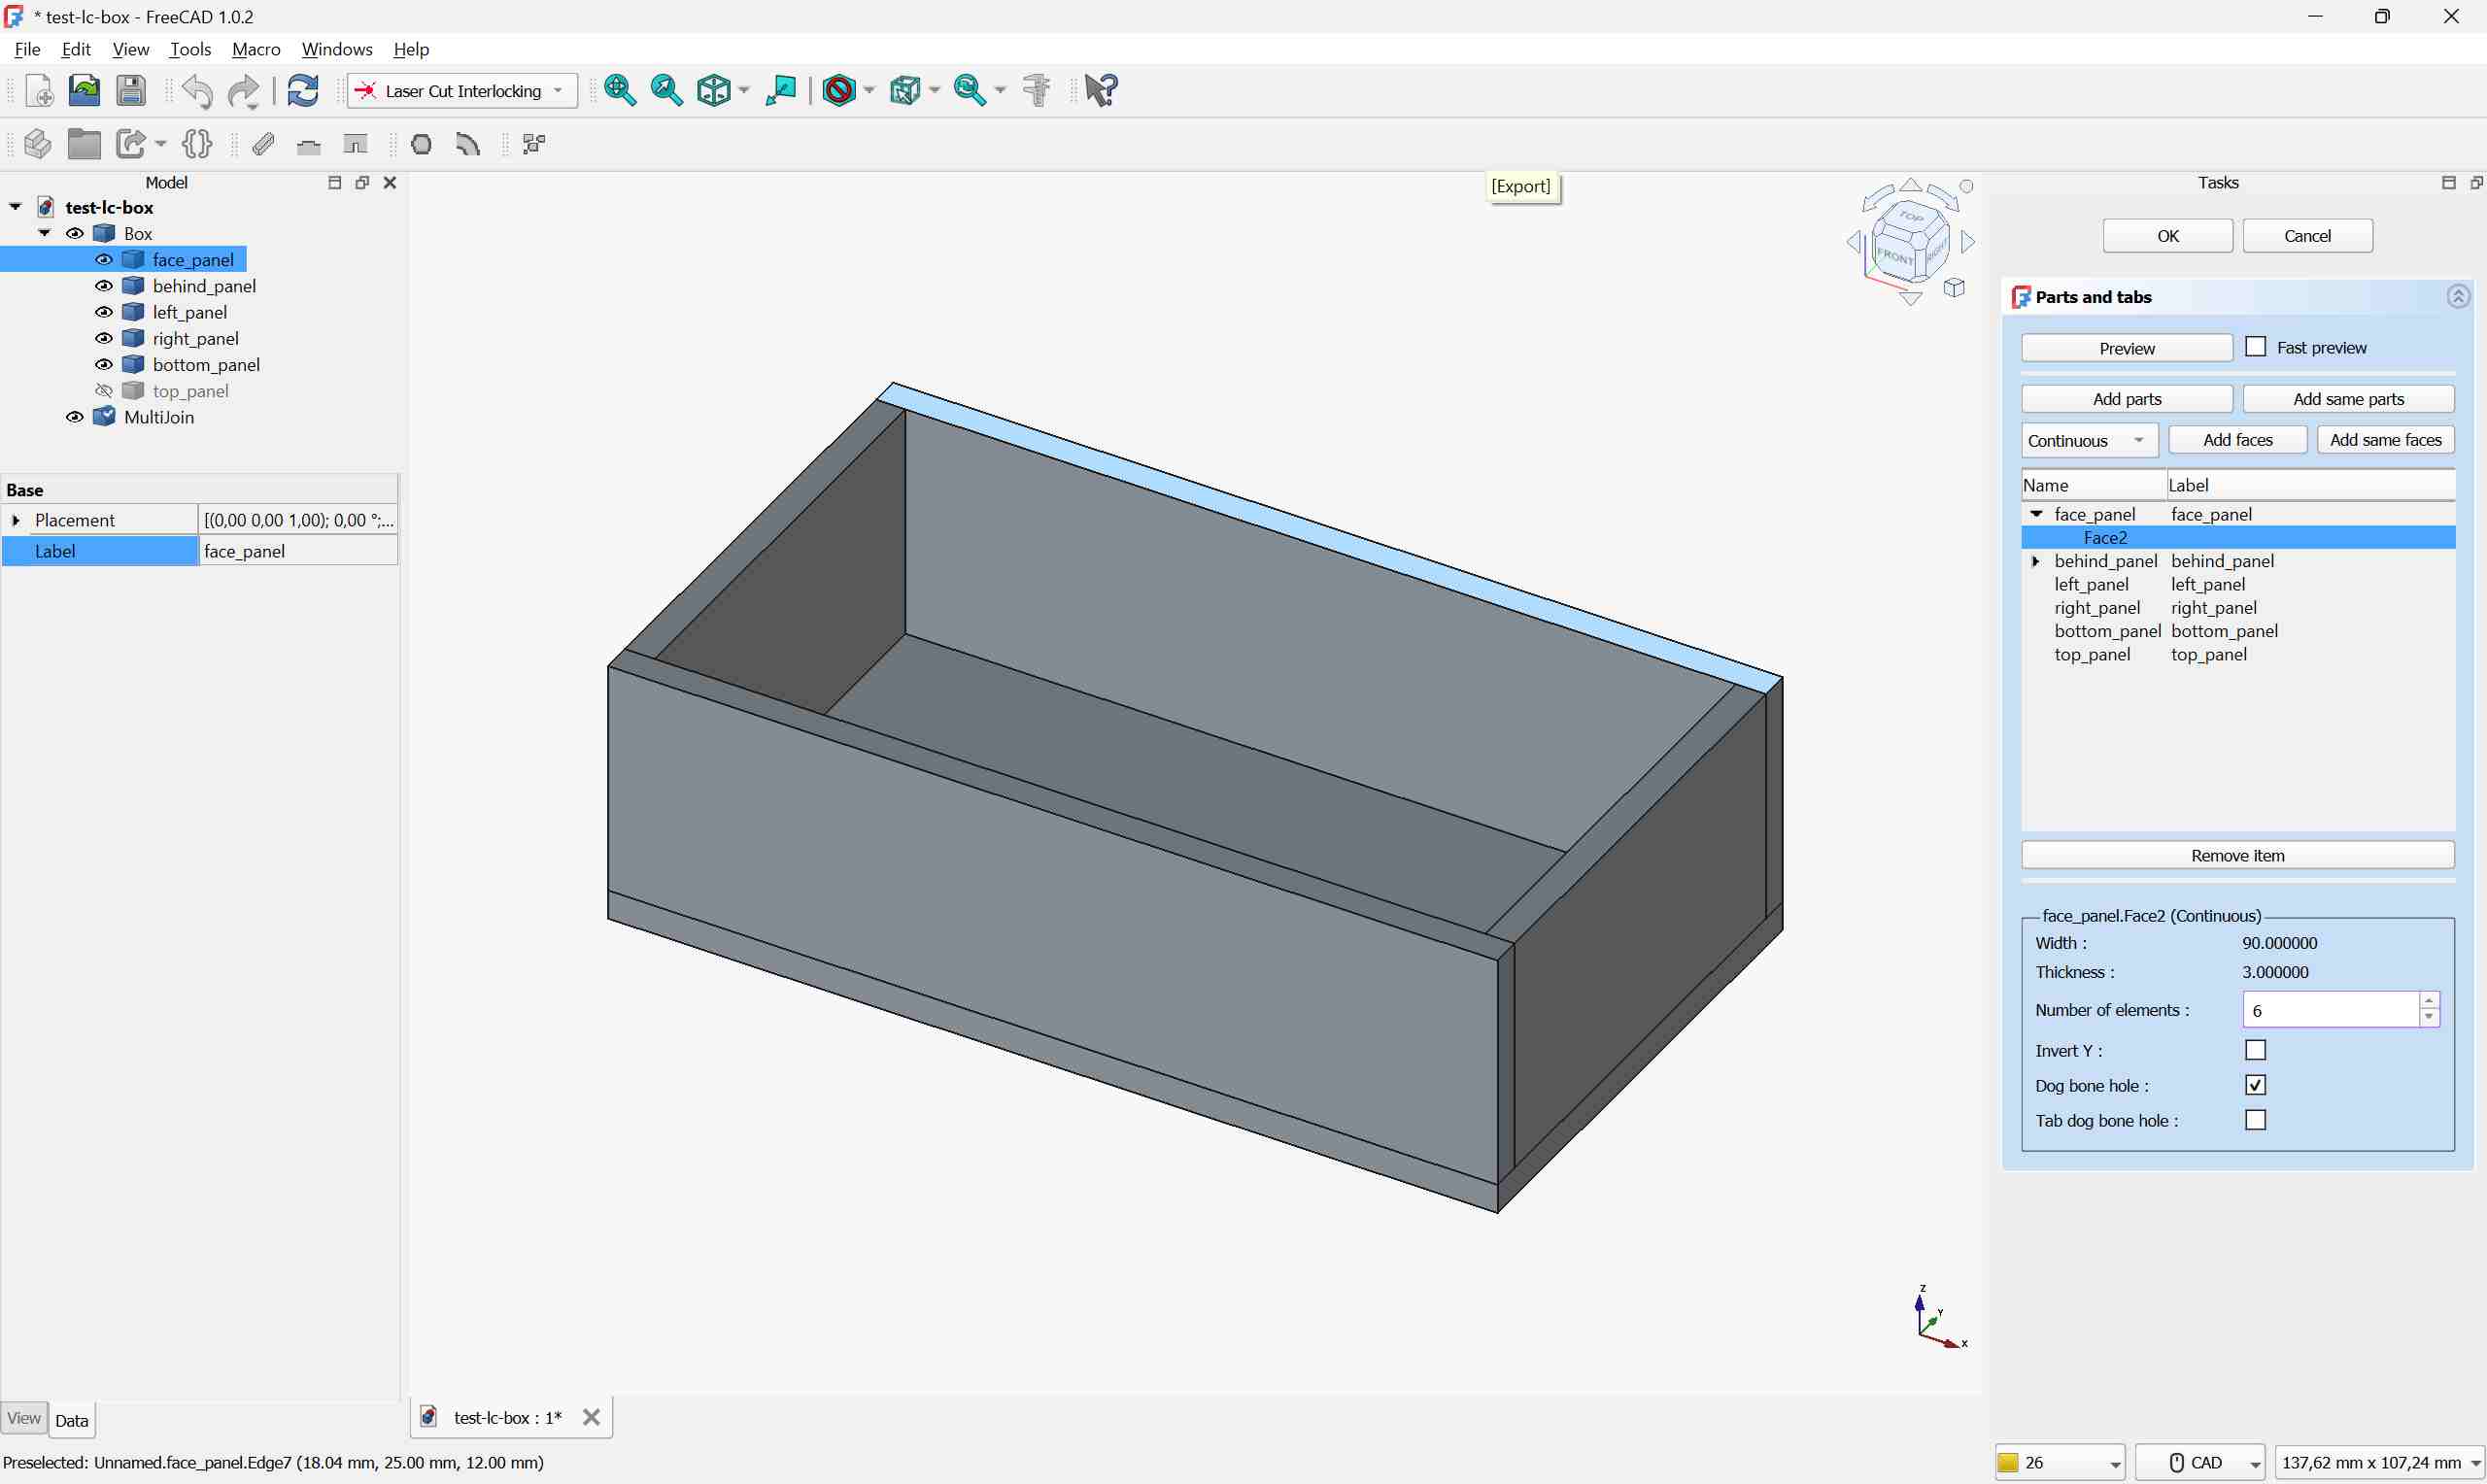
Task: Select the Refresh document icon
Action: coord(301,90)
